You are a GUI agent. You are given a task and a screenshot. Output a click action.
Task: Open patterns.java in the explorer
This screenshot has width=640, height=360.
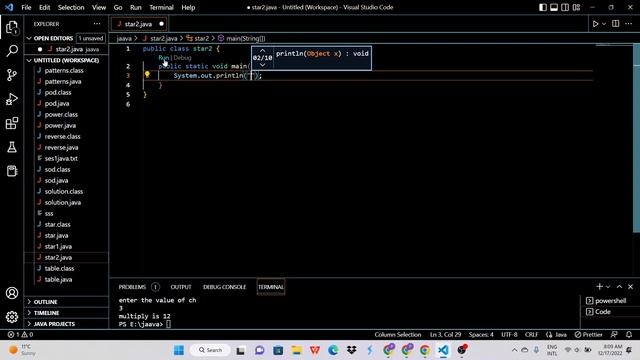pos(62,82)
